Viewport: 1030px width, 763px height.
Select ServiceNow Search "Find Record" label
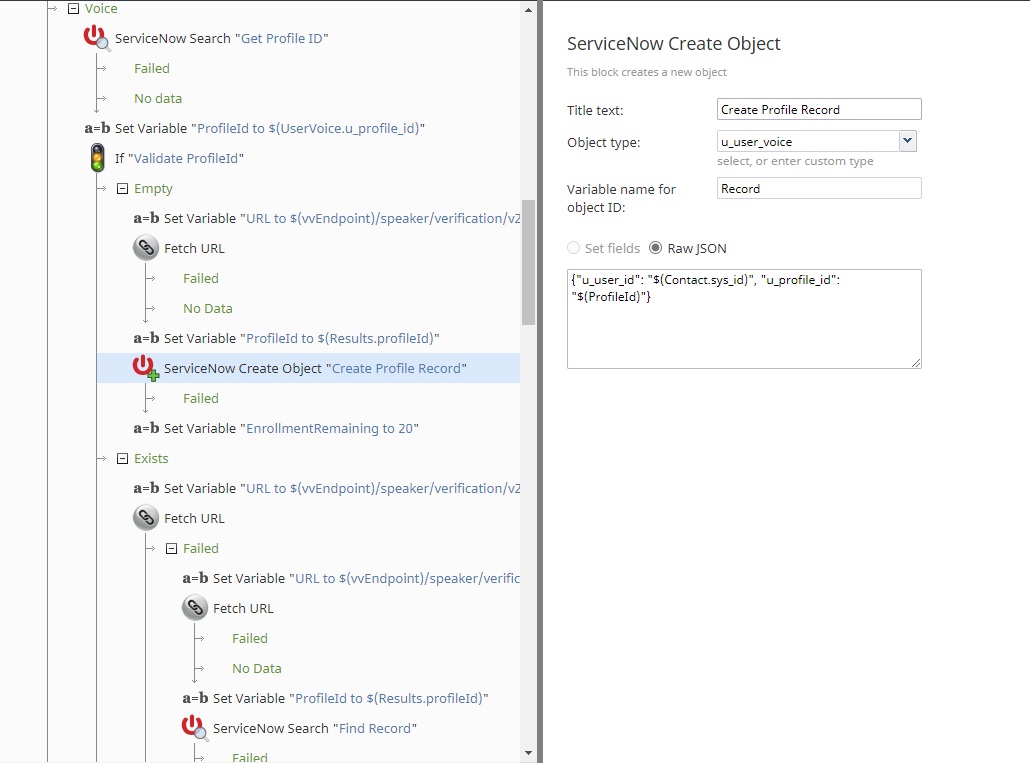point(315,728)
